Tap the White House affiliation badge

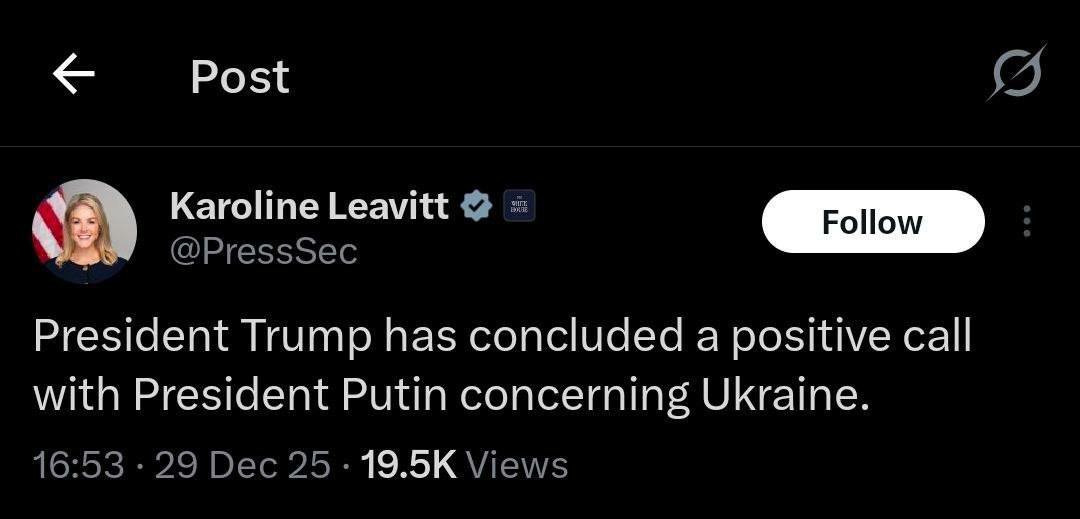[518, 207]
